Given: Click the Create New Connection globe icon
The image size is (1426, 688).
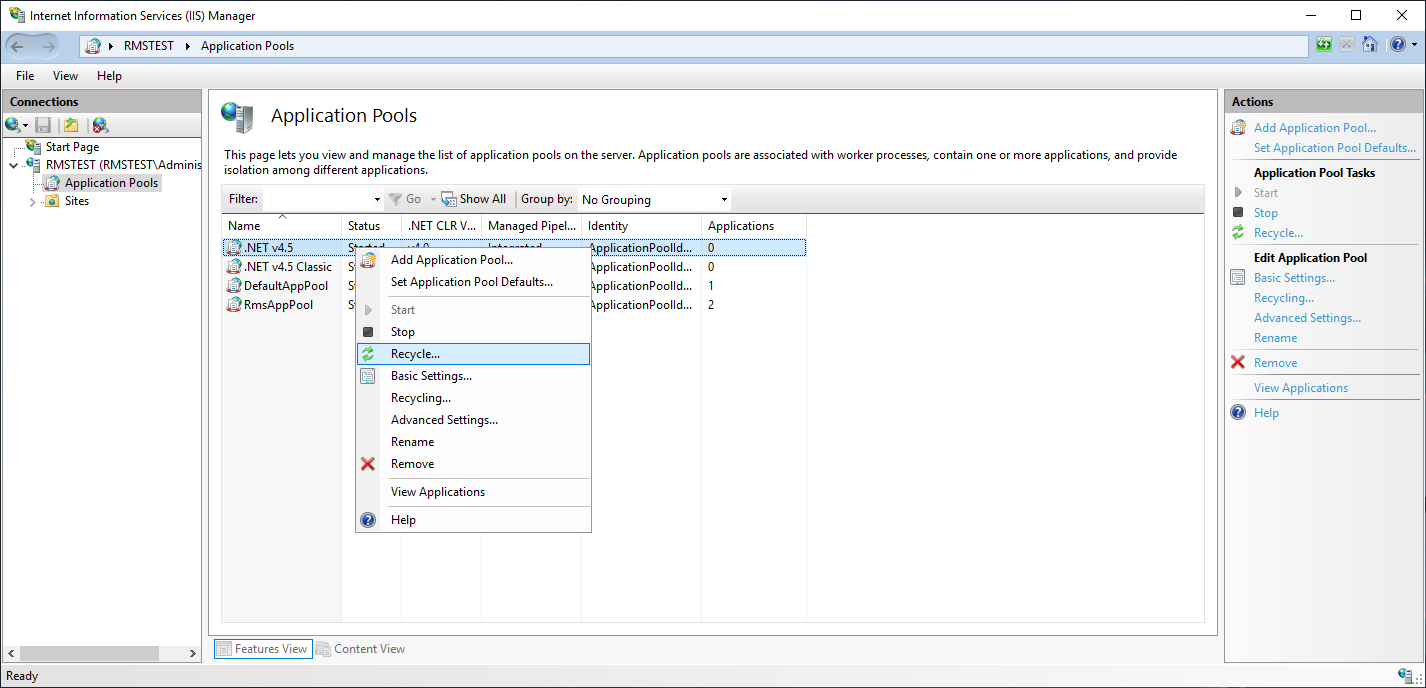Looking at the screenshot, I should coord(13,125).
